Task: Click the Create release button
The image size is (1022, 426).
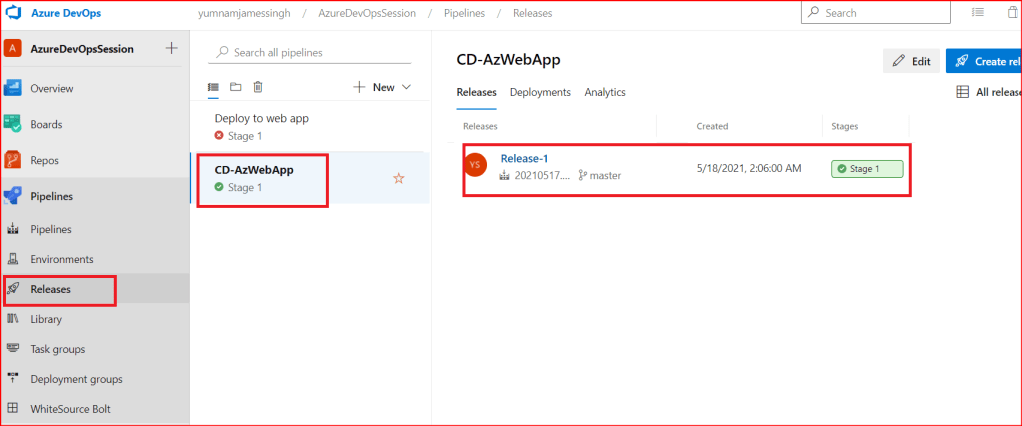Action: (x=983, y=61)
